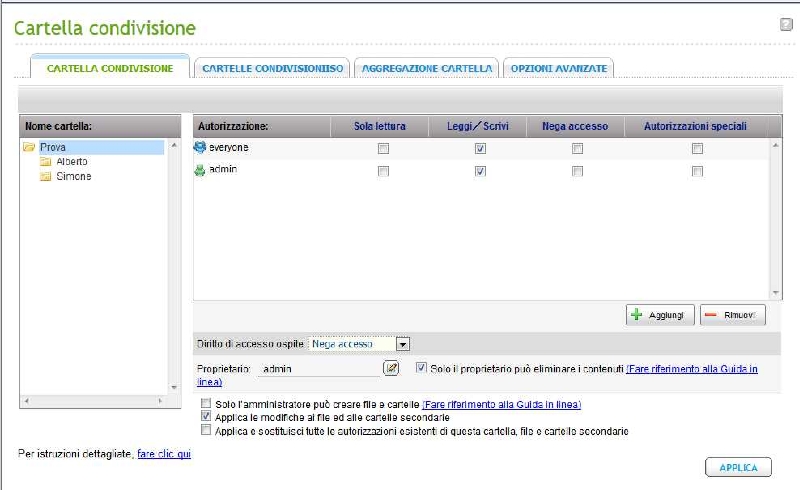Switch to Aggregazione Cartella tab

point(428,68)
